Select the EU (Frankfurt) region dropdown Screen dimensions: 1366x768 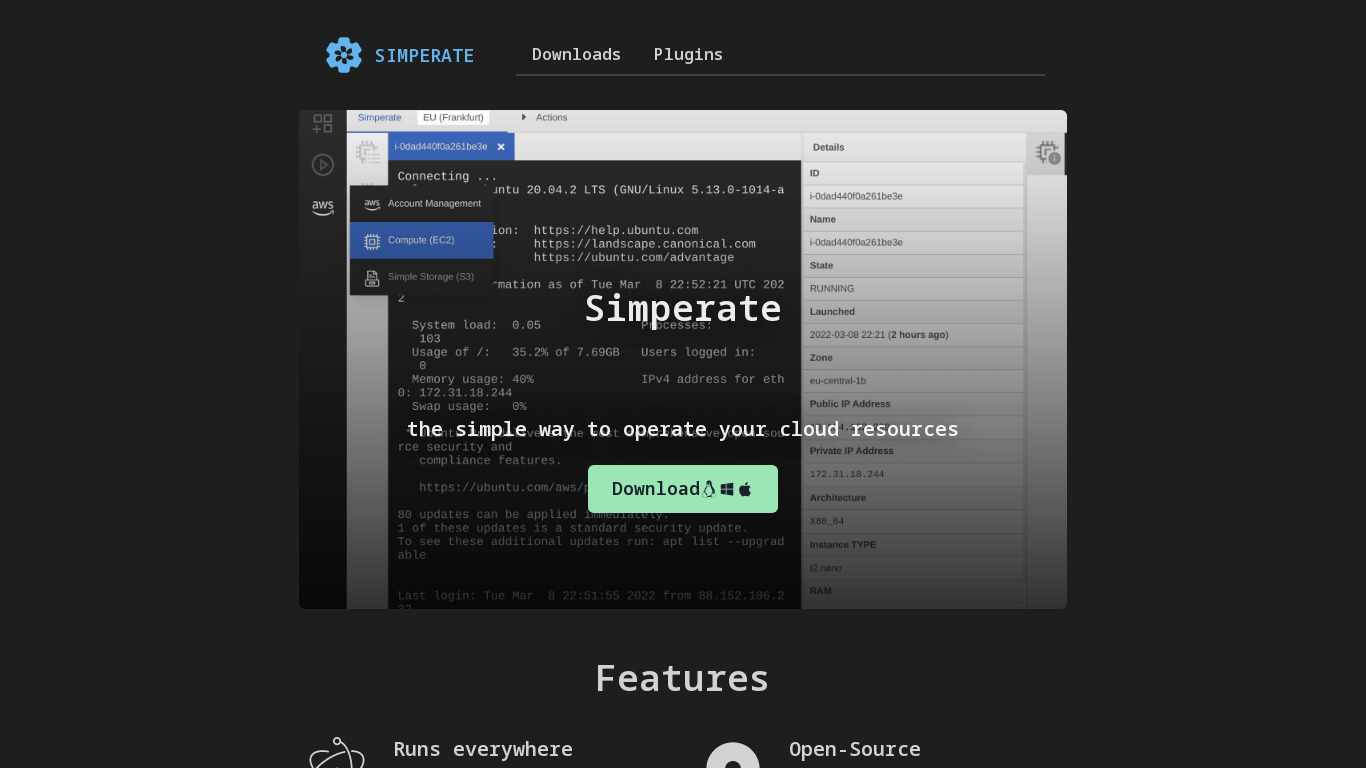[x=453, y=118]
